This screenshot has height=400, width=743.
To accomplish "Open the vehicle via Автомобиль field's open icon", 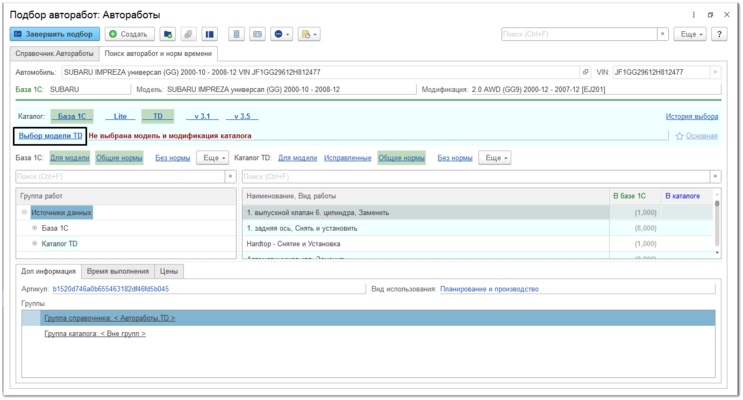I will [586, 72].
